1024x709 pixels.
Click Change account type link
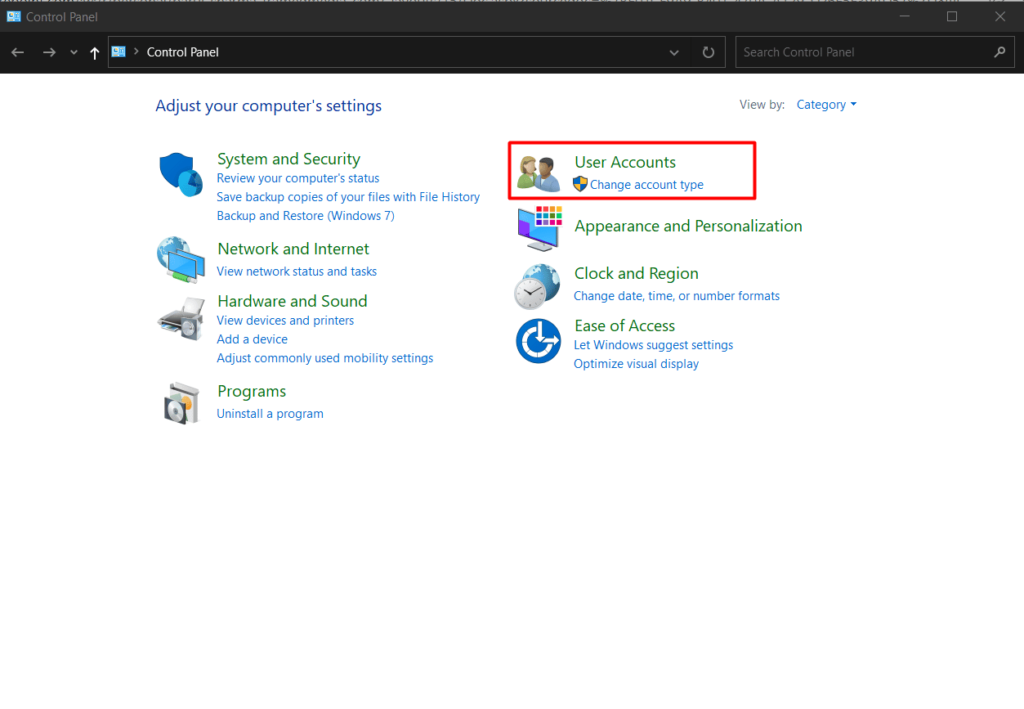tap(647, 185)
